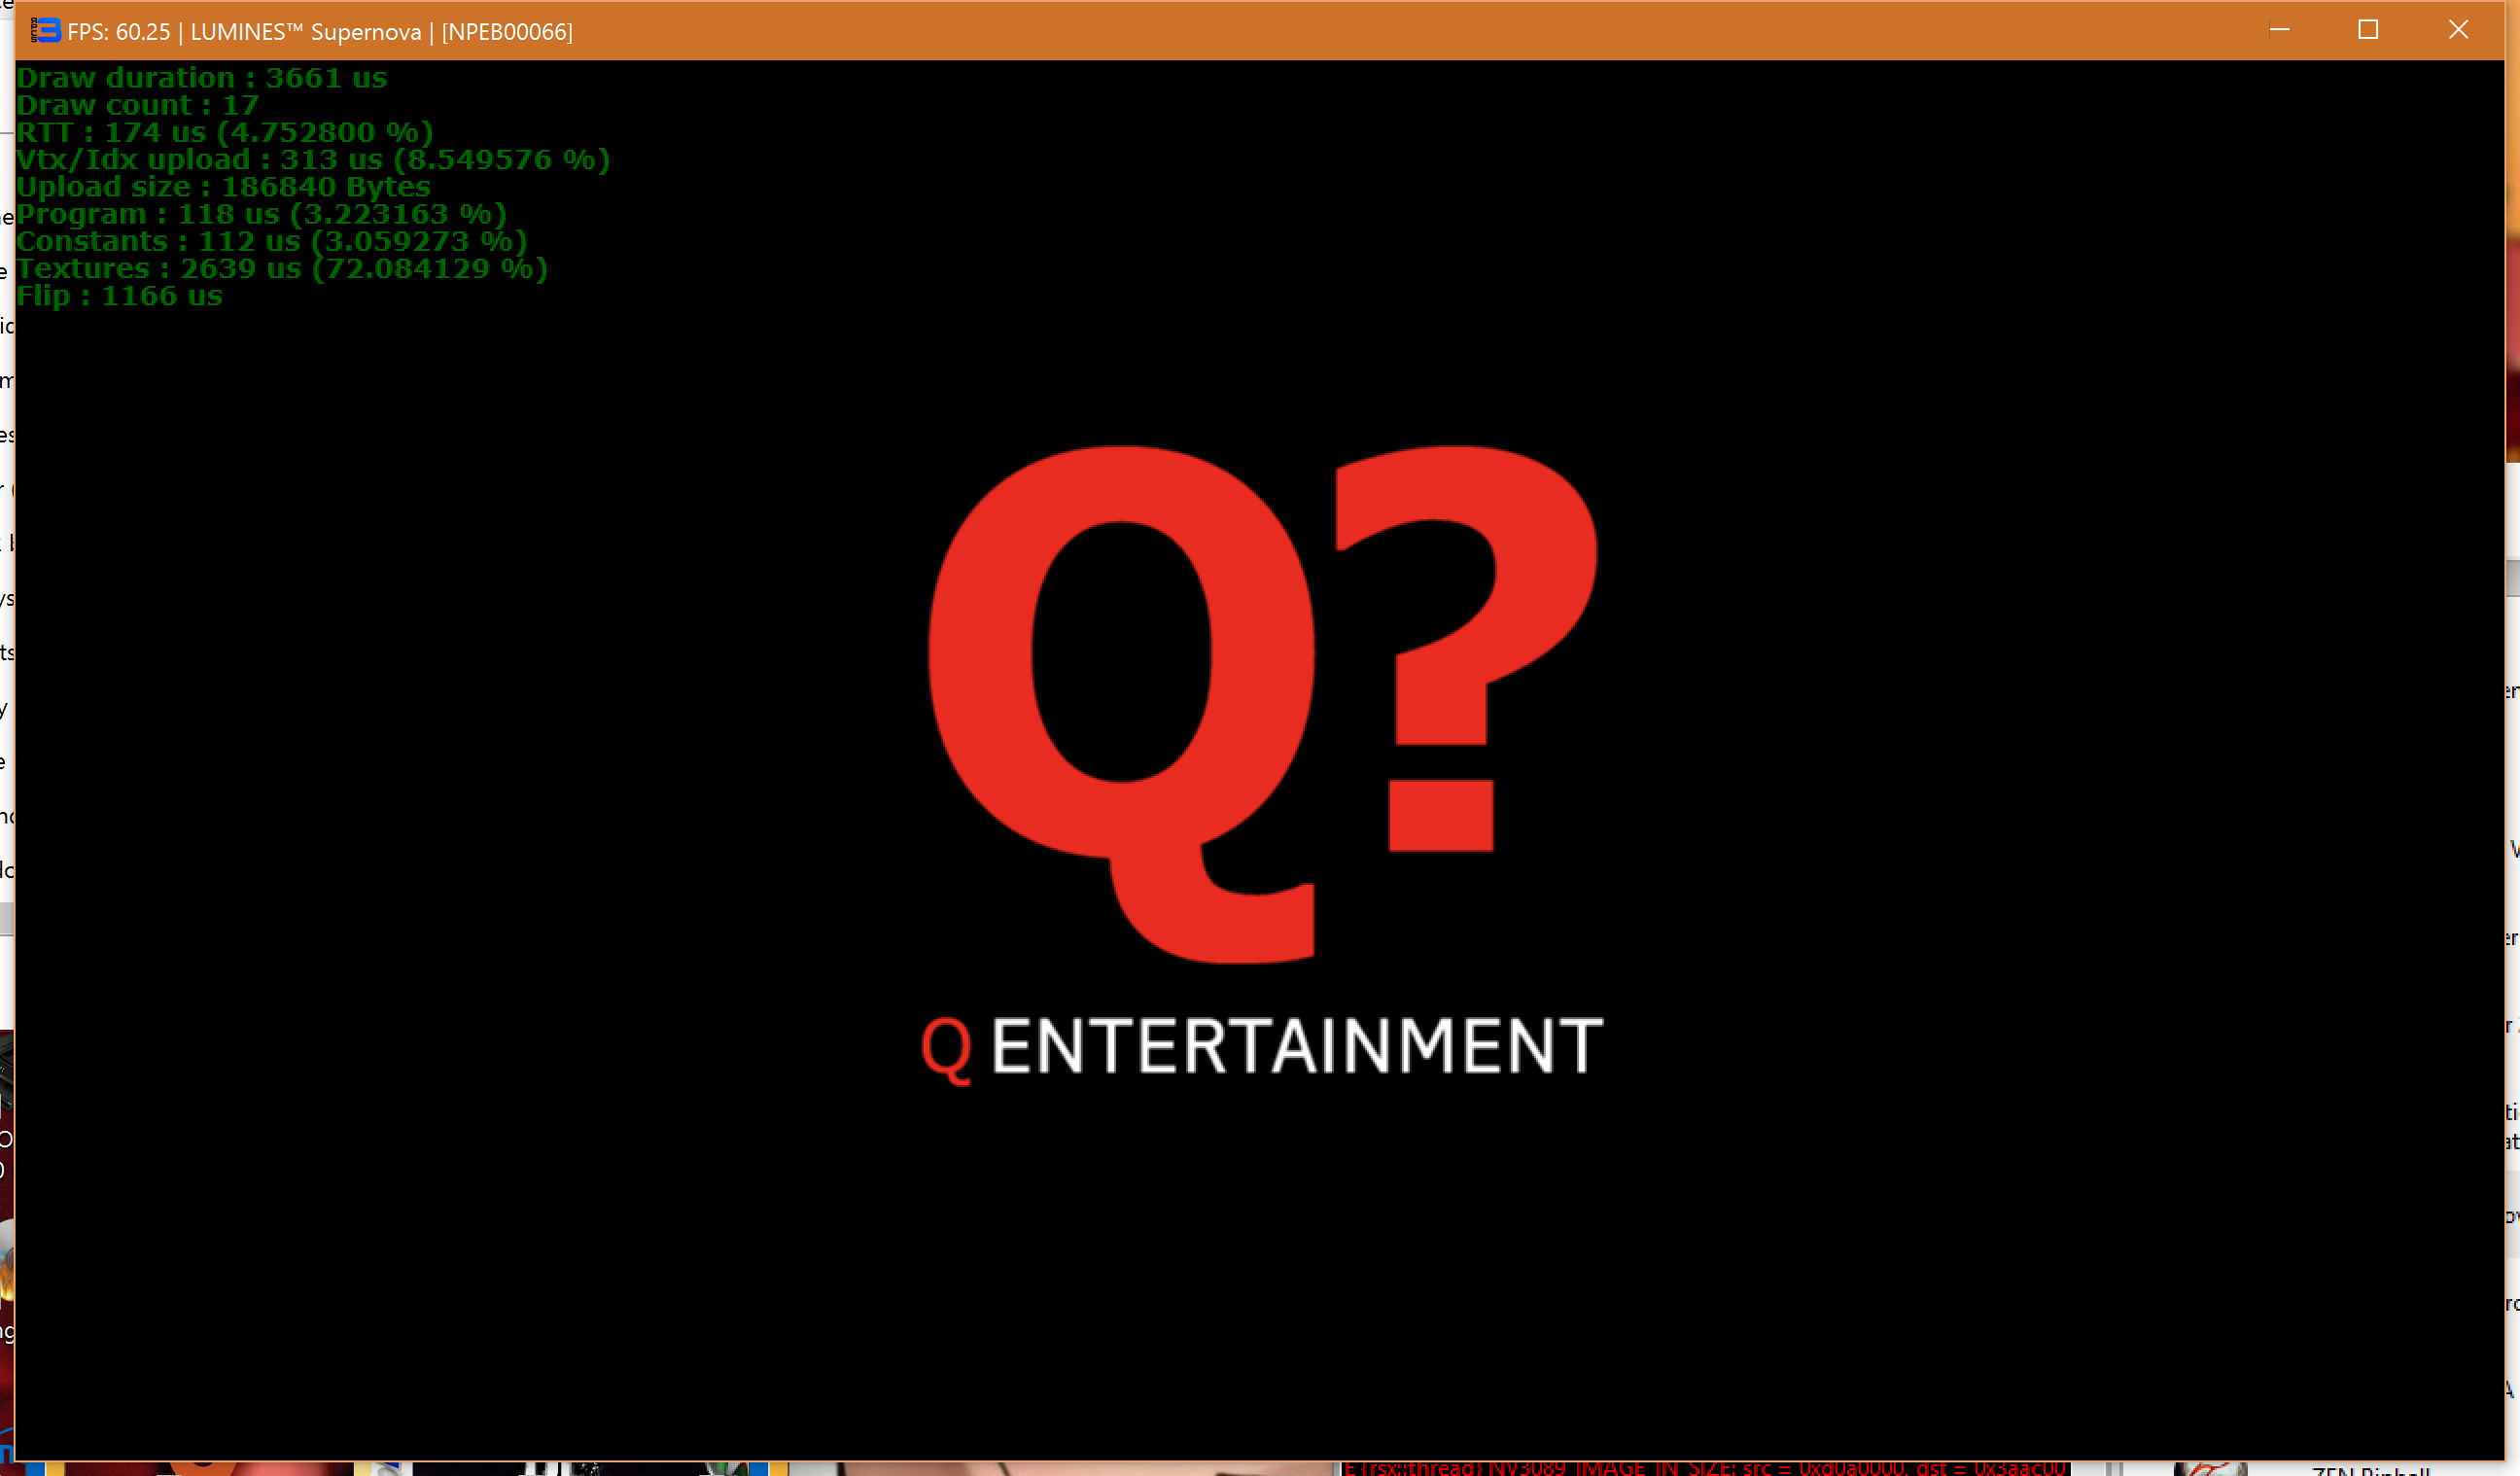Viewport: 2520px width, 1476px height.
Task: Click the 'Textures : 2639 us' overlay line
Action: point(282,268)
